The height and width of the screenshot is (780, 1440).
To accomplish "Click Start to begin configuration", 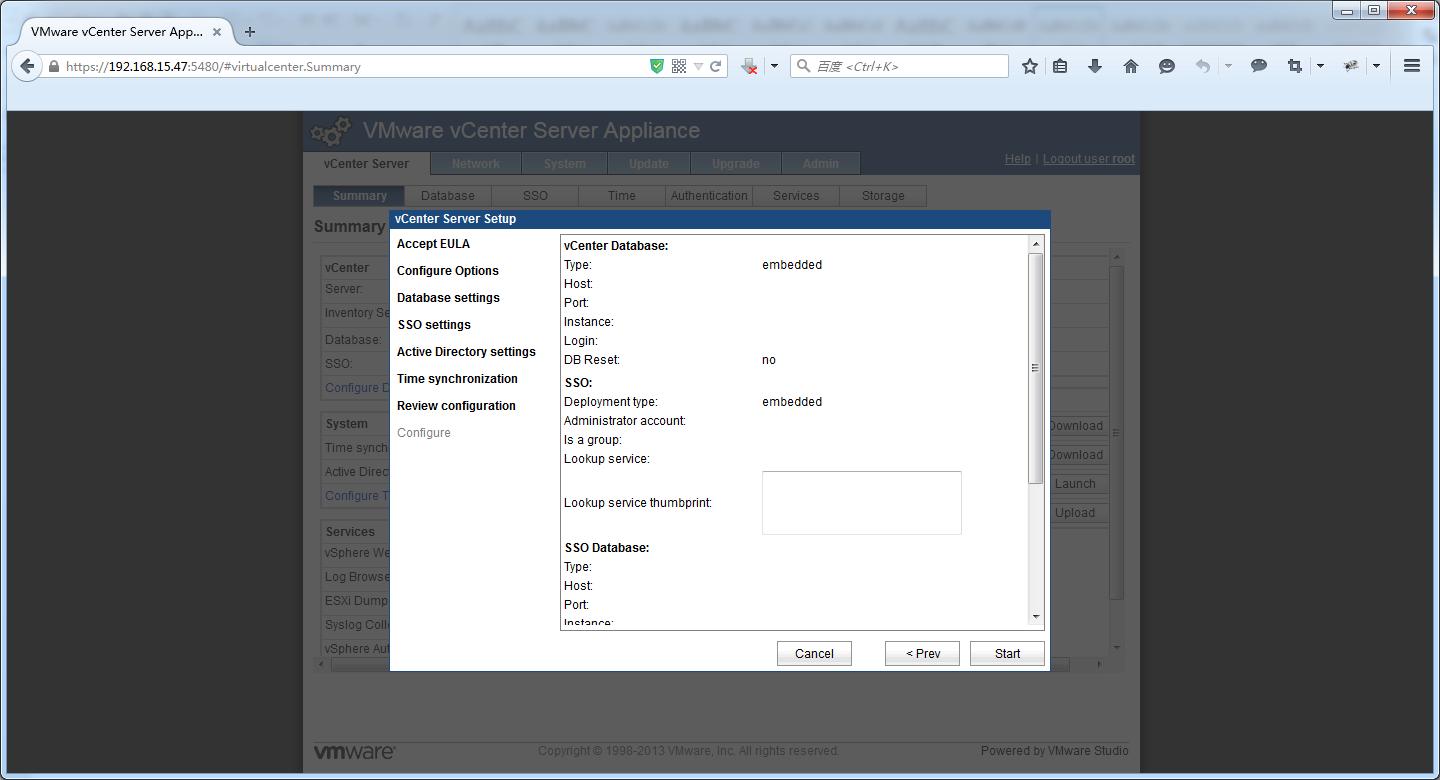I will click(x=1008, y=654).
